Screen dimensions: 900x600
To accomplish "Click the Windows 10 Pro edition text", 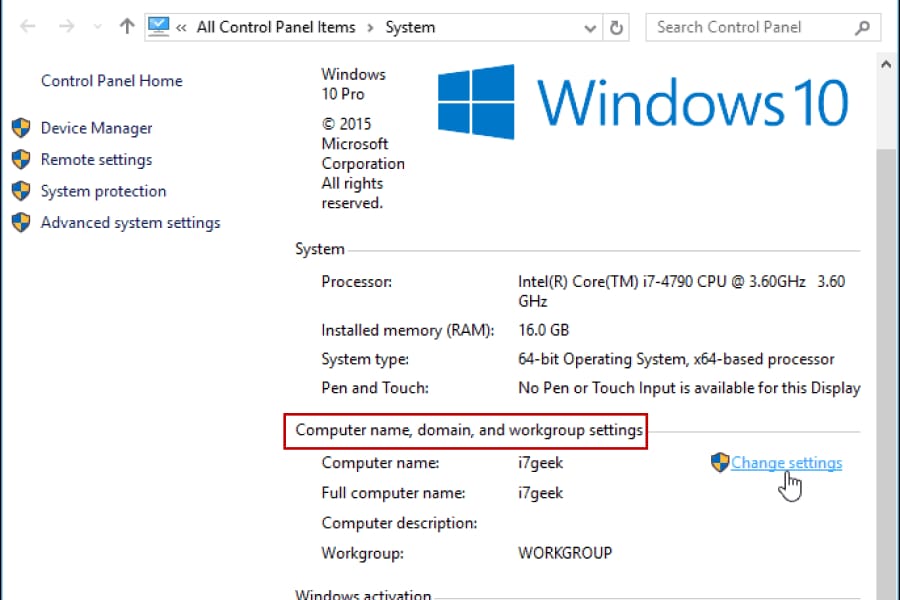I will (354, 84).
